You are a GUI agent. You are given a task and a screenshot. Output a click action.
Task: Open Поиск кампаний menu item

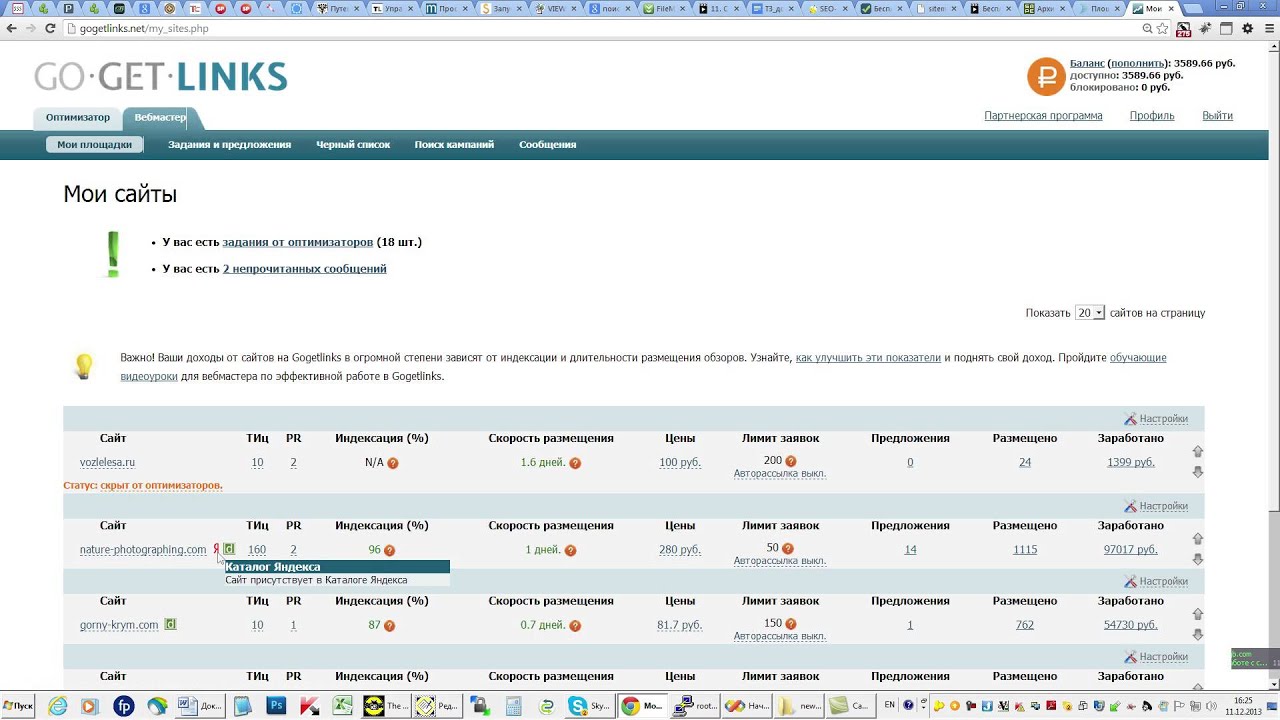point(454,145)
